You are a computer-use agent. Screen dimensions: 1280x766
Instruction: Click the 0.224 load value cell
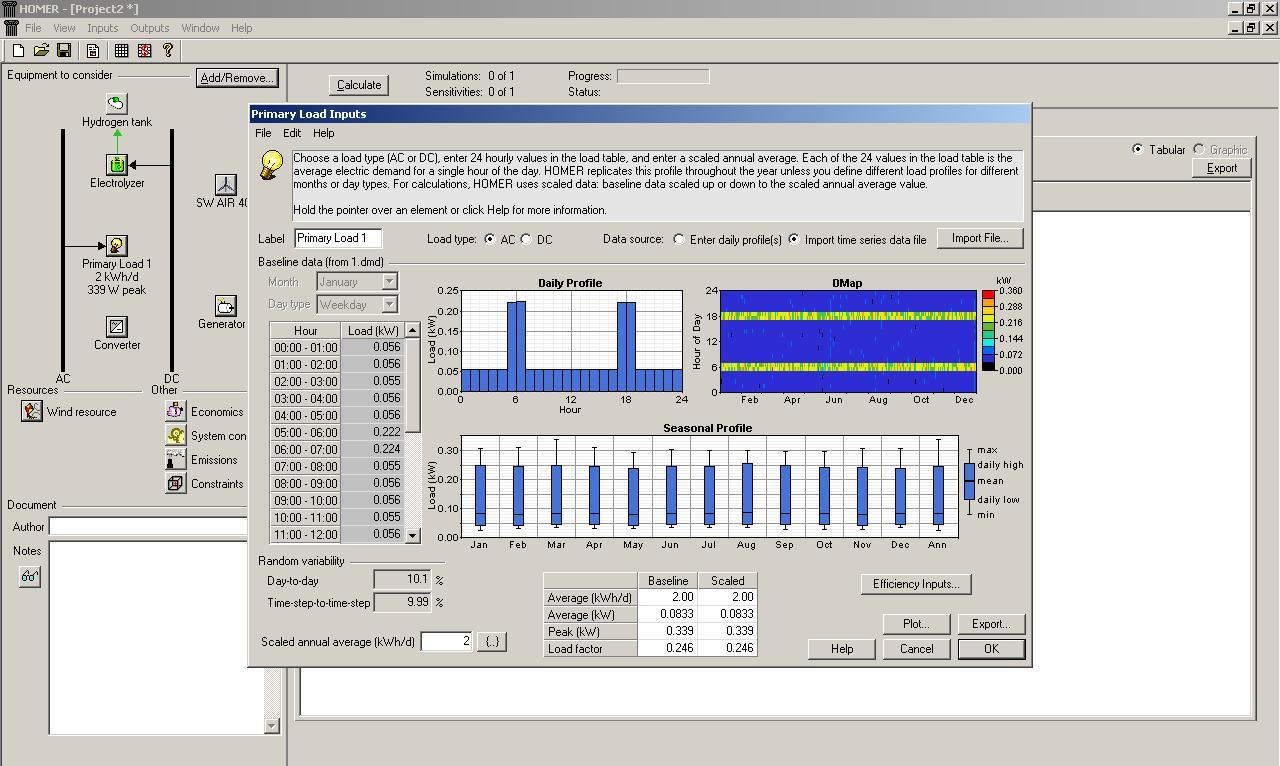pos(373,450)
